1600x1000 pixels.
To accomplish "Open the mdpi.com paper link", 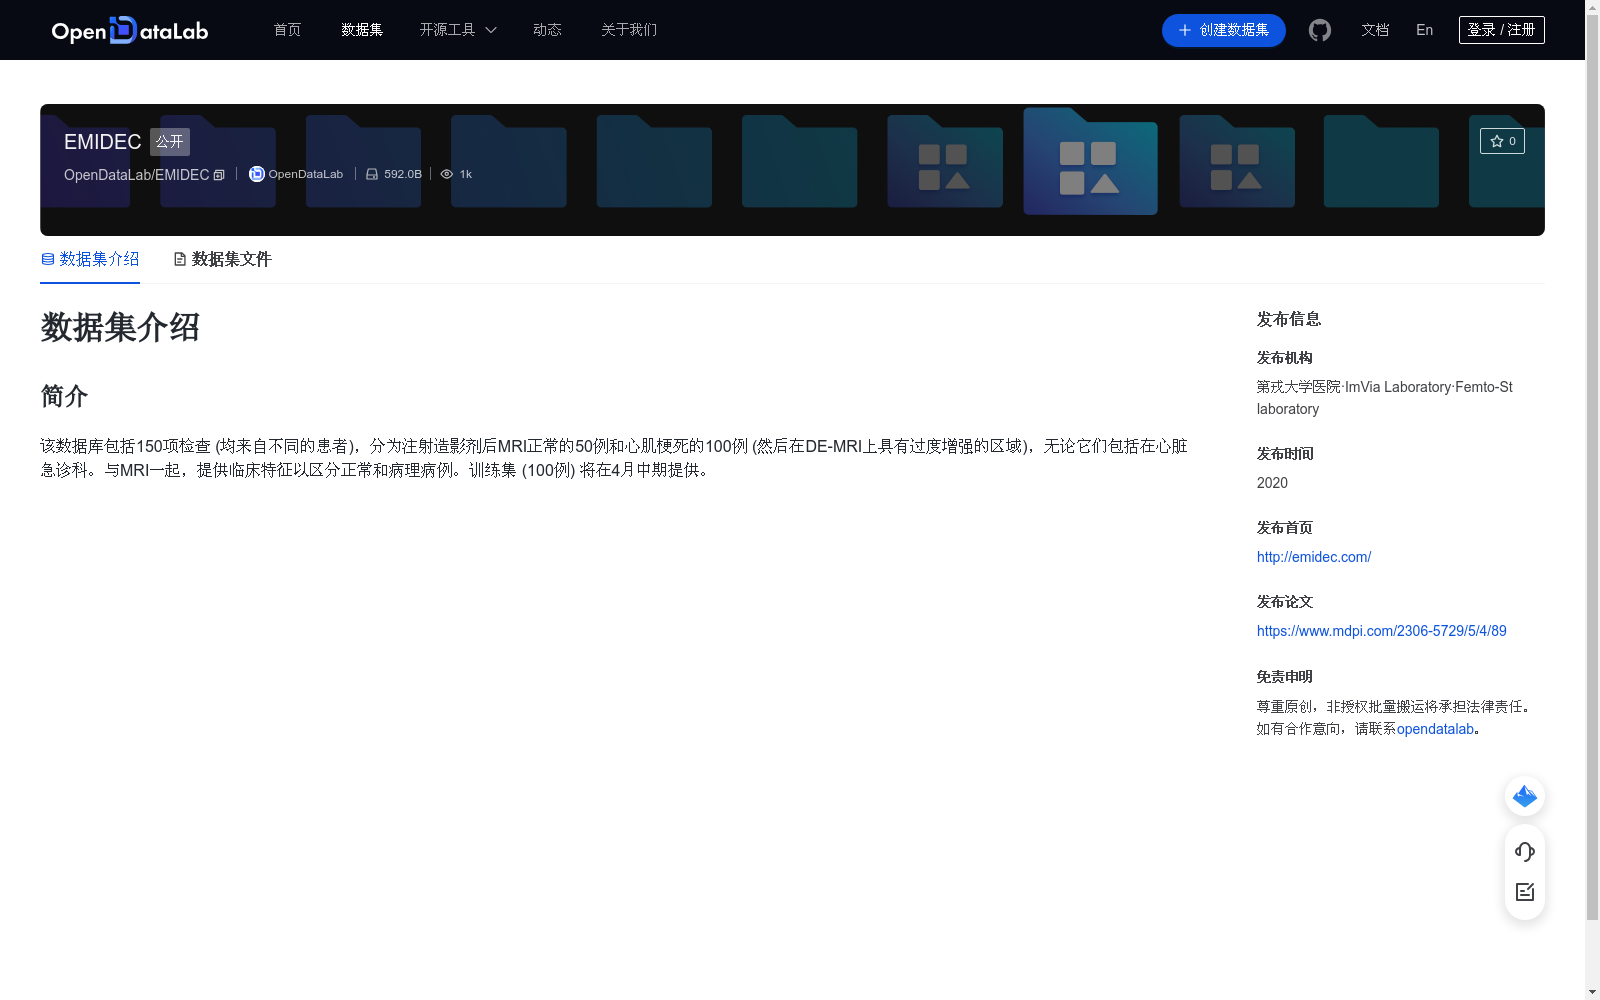I will tap(1382, 631).
